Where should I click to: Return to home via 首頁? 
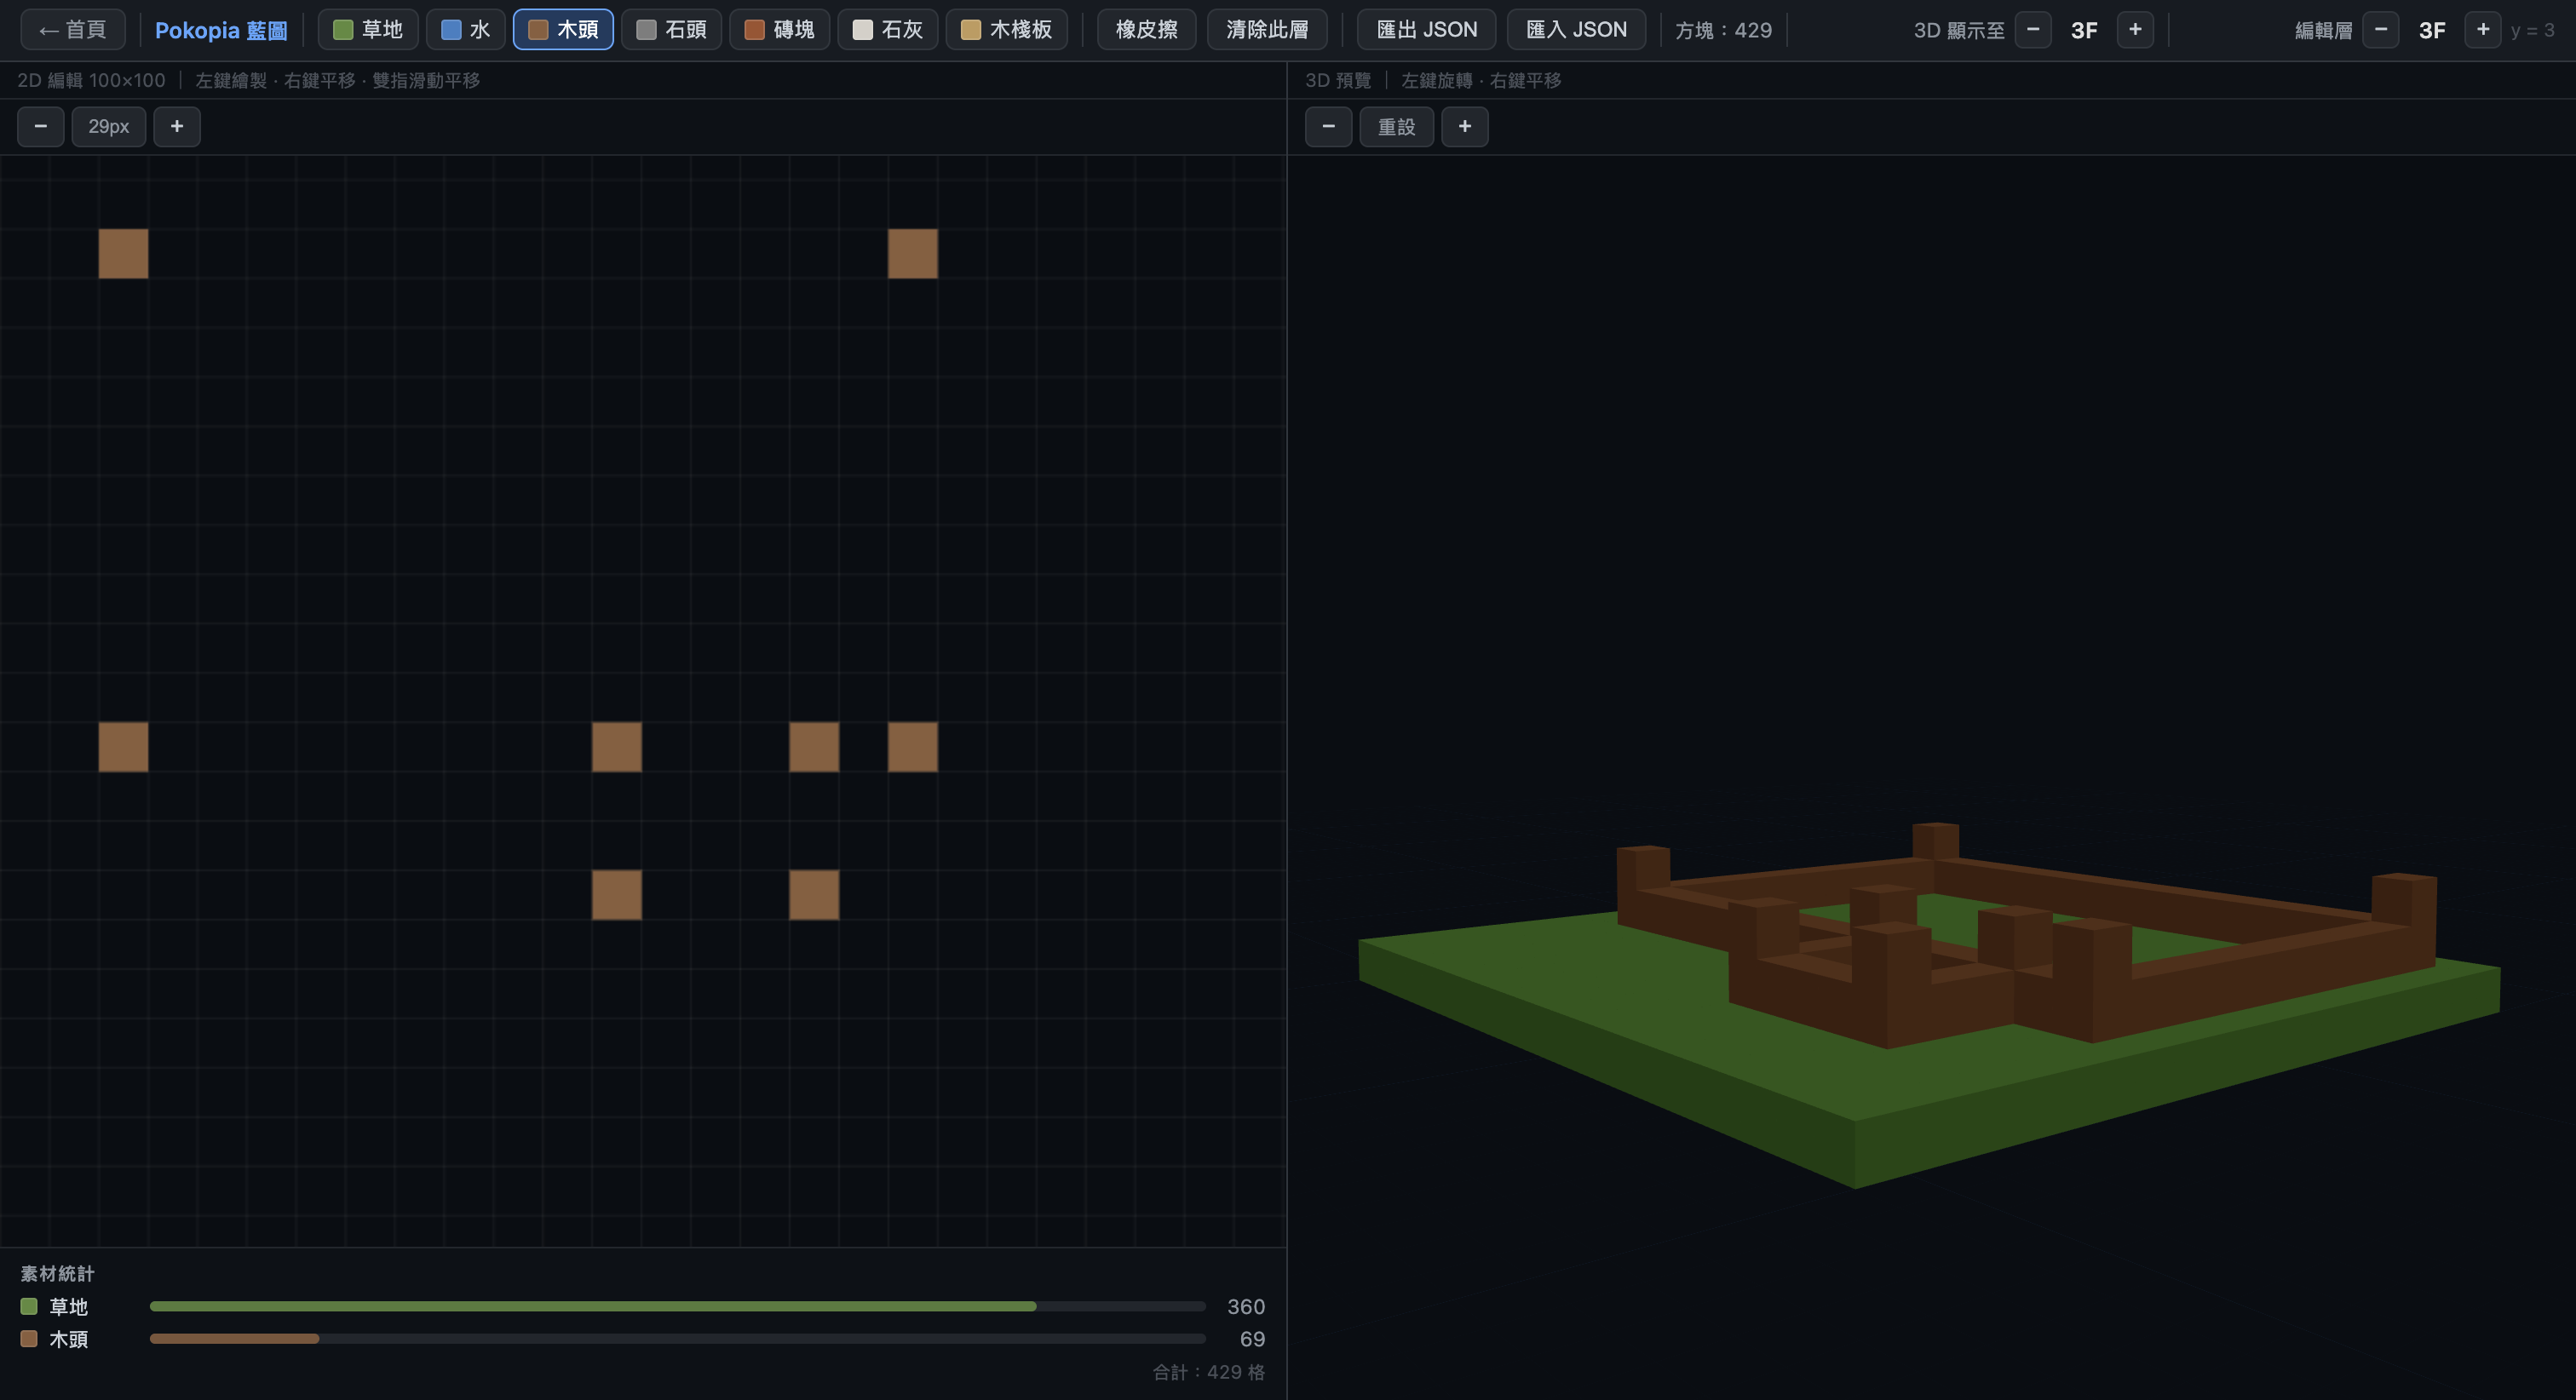71,29
